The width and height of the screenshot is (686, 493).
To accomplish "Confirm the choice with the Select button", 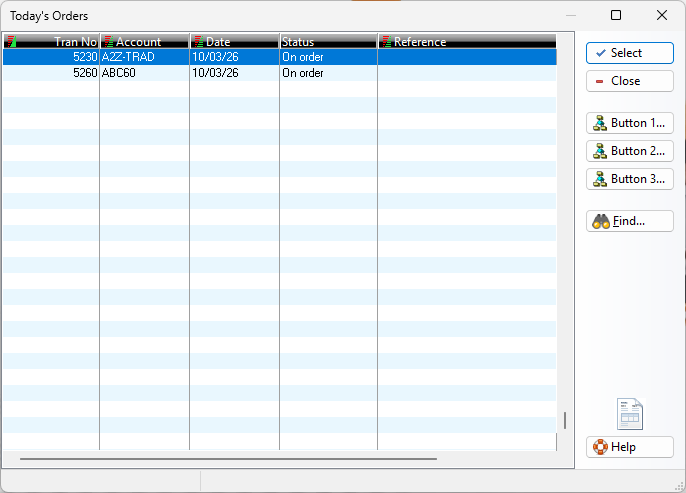I will pyautogui.click(x=629, y=53).
